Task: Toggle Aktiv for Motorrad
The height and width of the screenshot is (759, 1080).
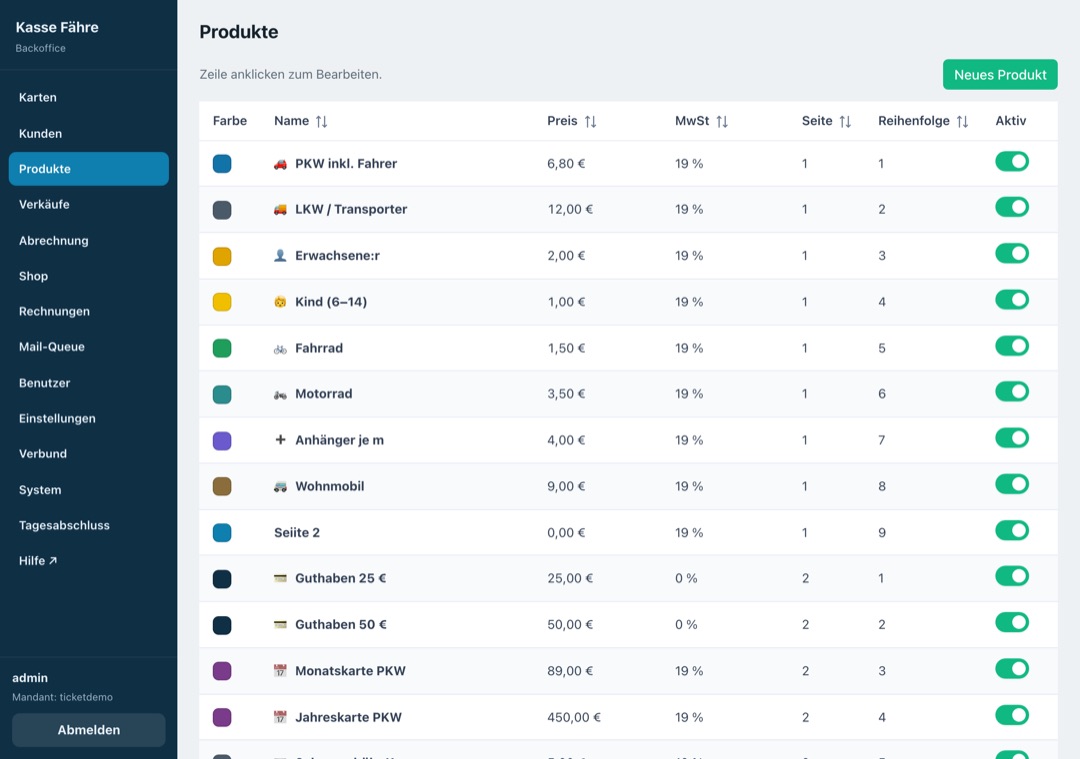Action: [x=1012, y=392]
